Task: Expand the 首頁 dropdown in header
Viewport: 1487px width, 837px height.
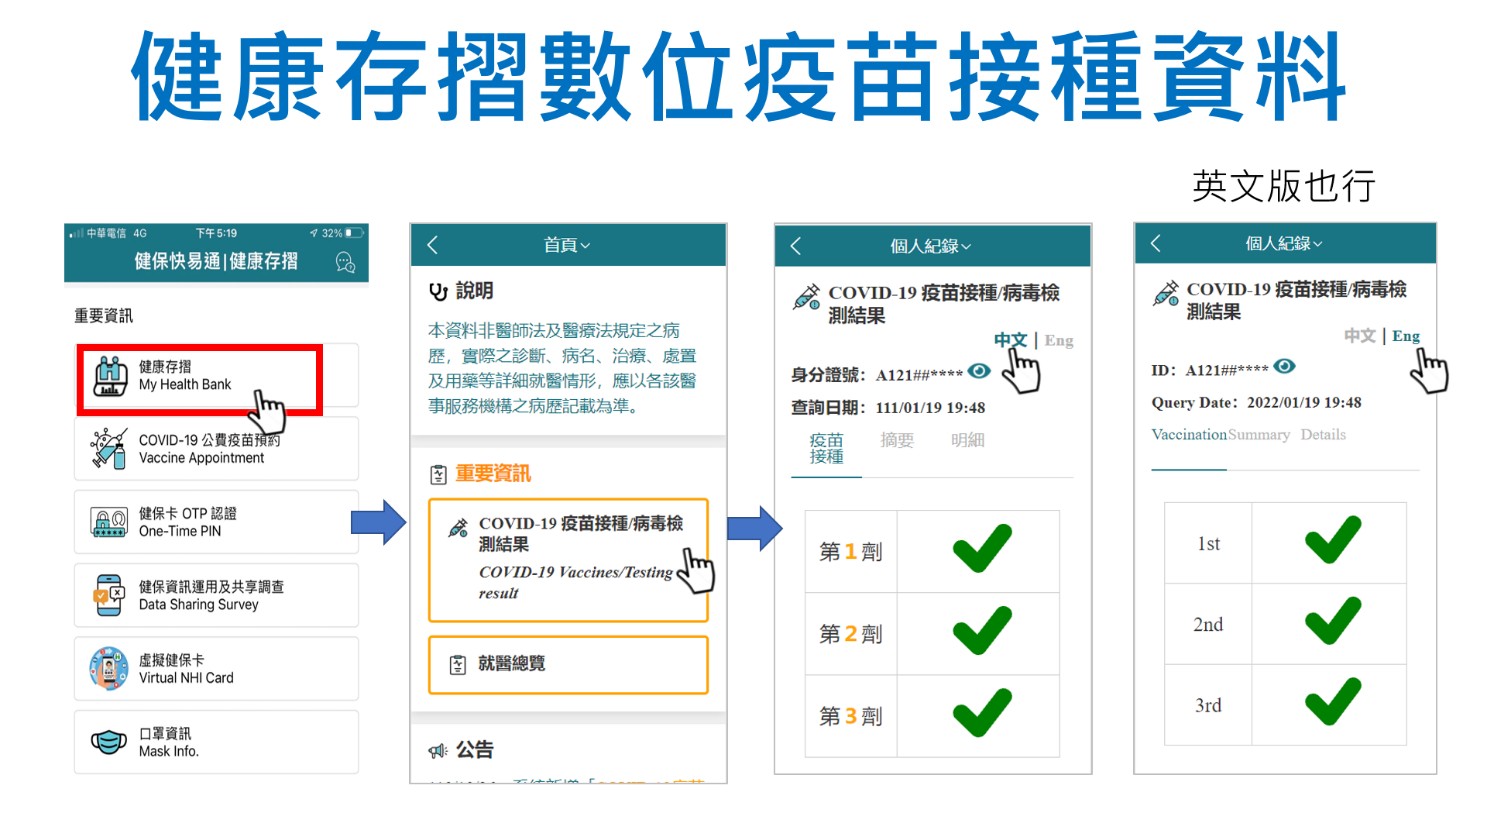Action: click(567, 246)
